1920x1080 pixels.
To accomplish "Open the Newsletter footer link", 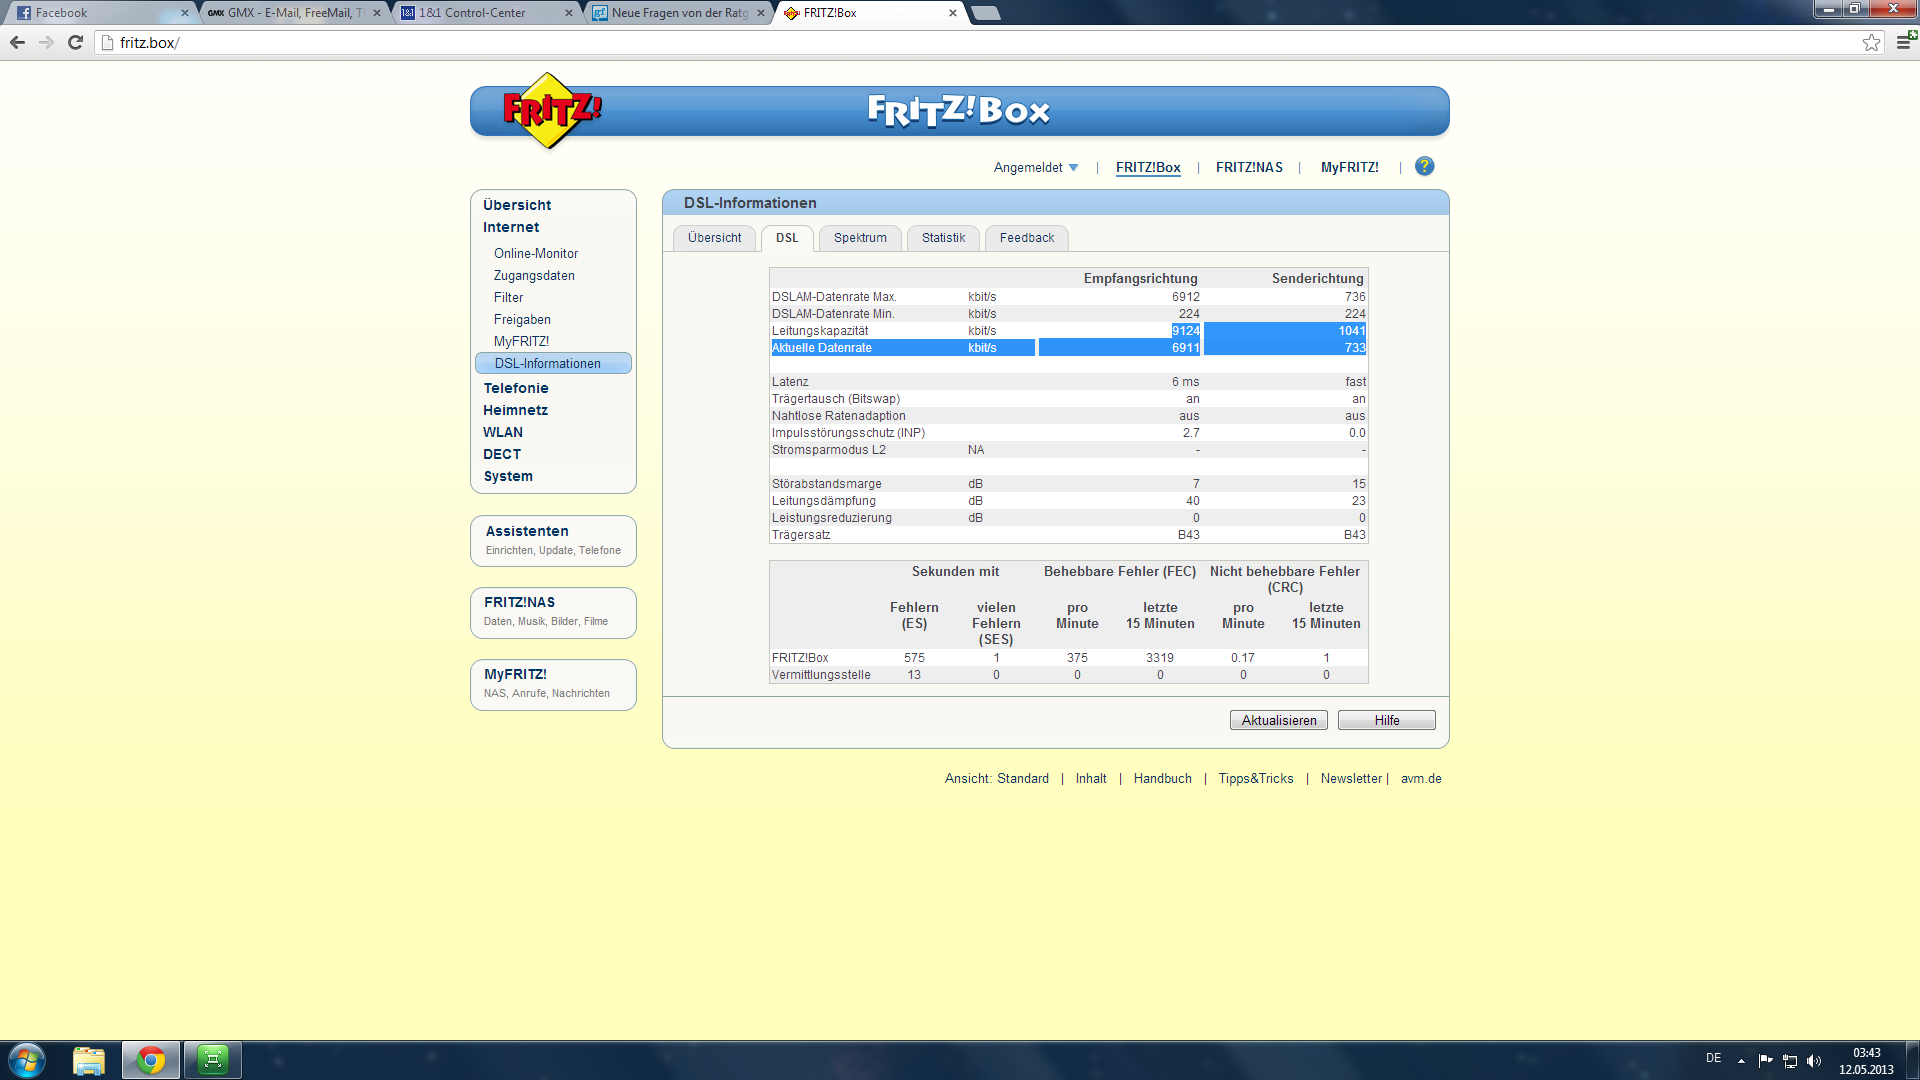I will [x=1351, y=778].
